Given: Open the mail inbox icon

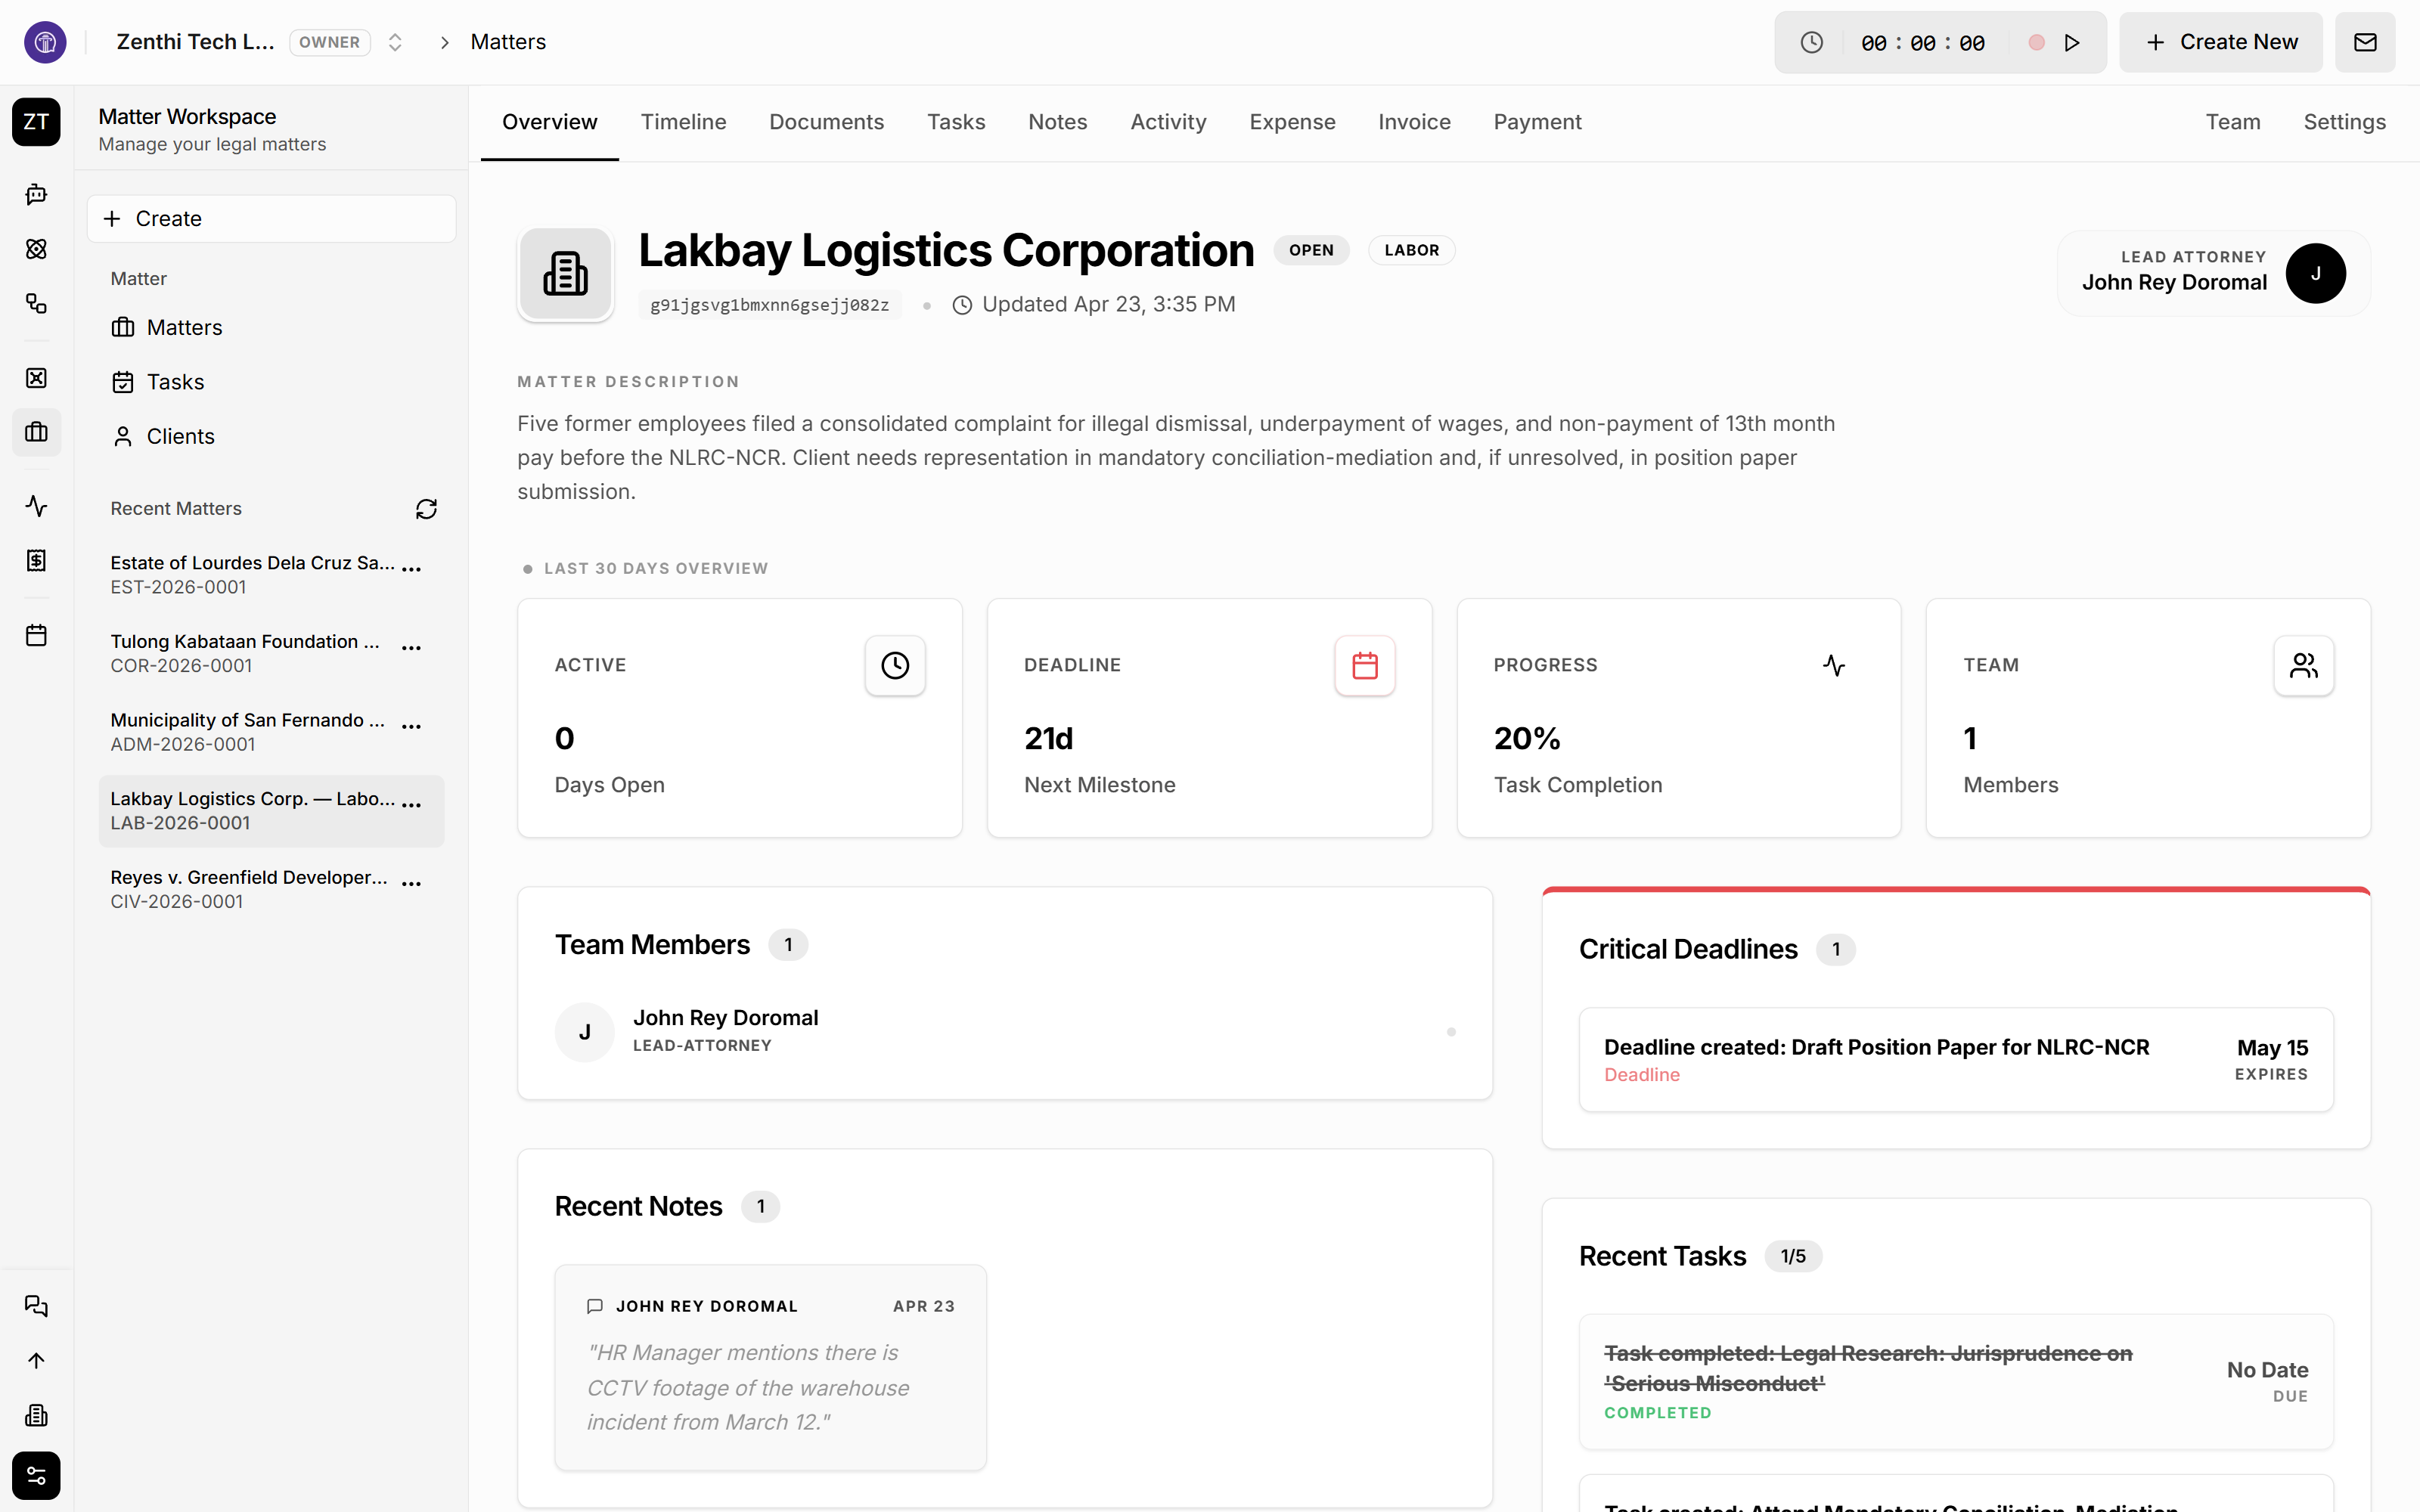Looking at the screenshot, I should point(2365,42).
